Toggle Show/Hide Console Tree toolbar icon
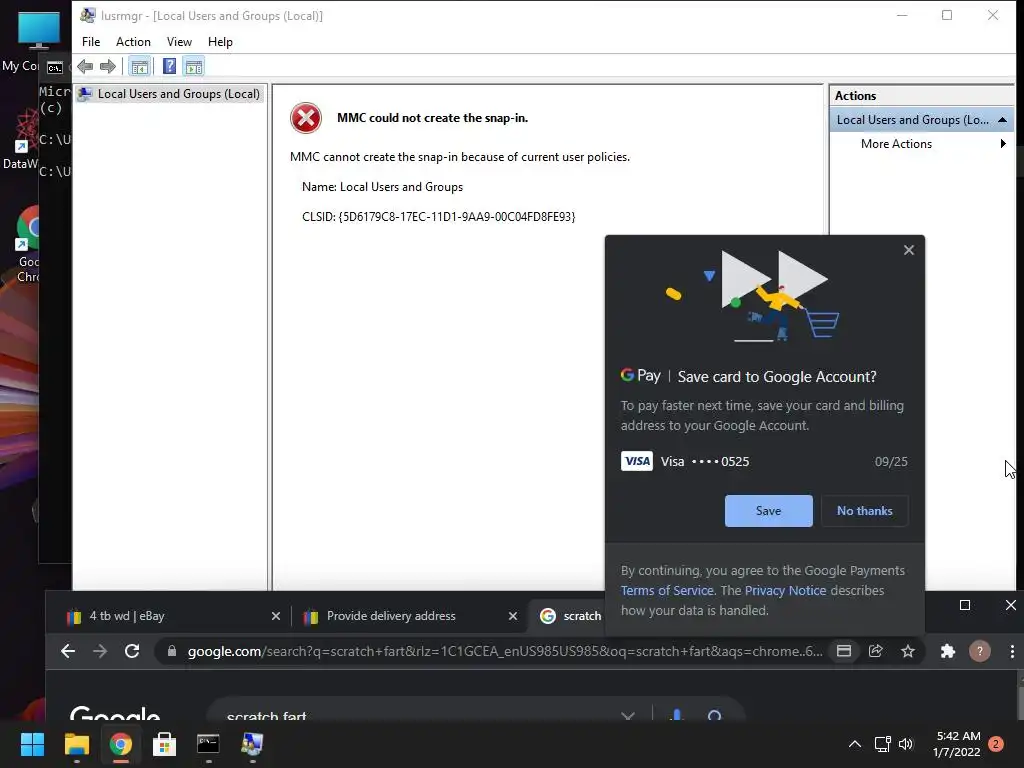 click(139, 67)
